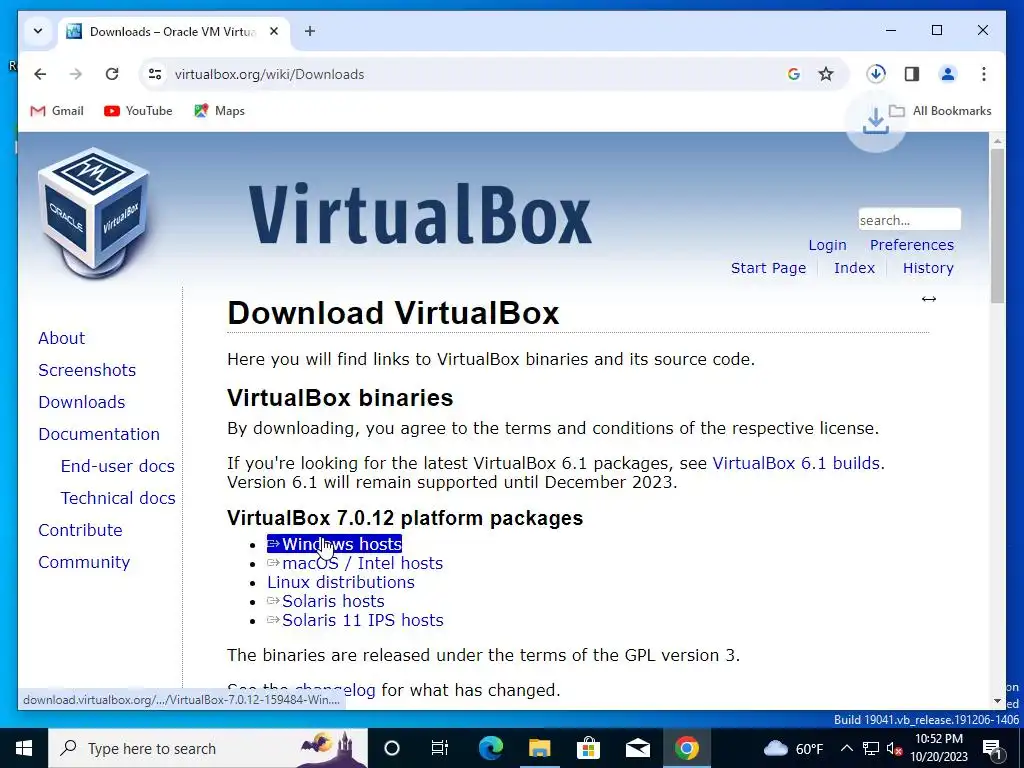Click the browser forward arrow

(x=76, y=74)
